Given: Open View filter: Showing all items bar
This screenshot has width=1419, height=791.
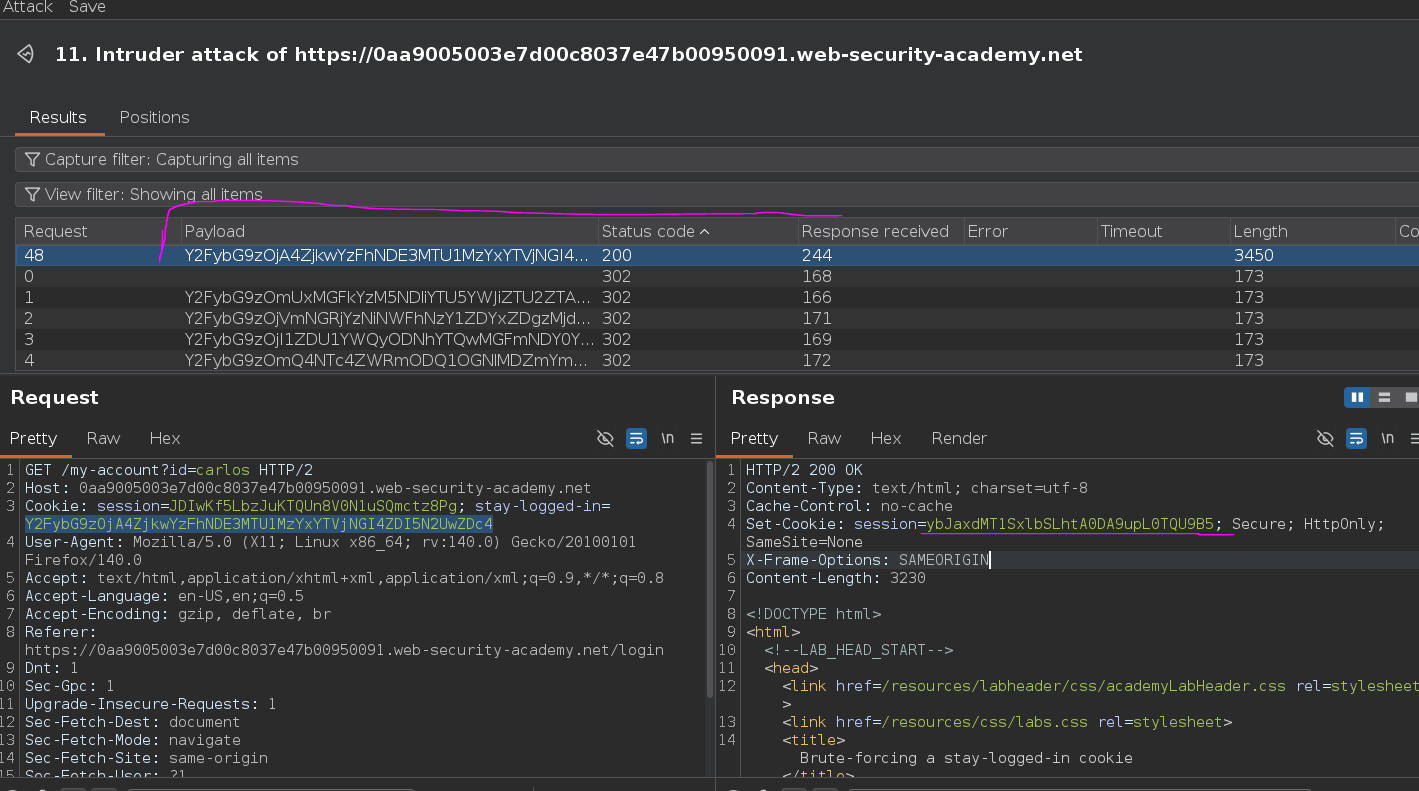Looking at the screenshot, I should tap(717, 194).
